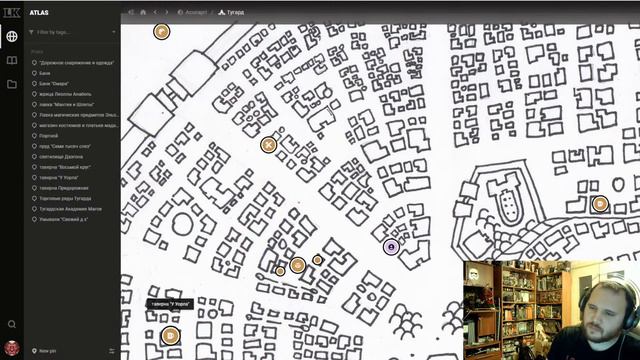Select the pin under the "У Уорла" tooltip
This screenshot has width=640, height=360.
171,336
